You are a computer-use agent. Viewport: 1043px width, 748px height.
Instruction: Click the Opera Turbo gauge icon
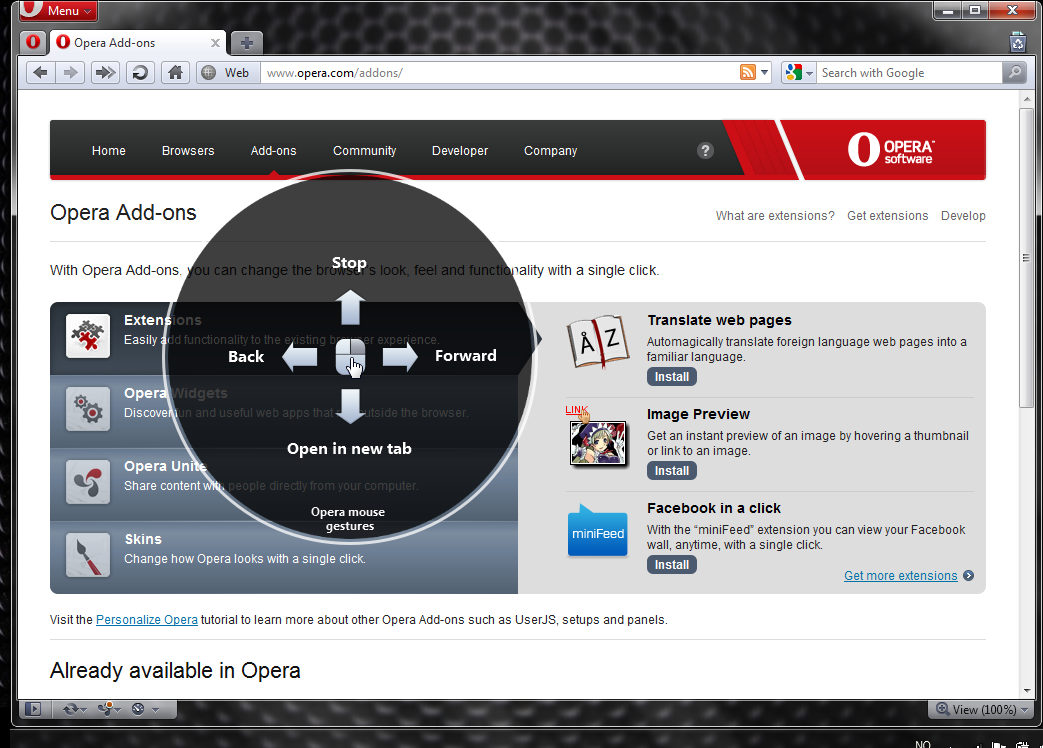coord(138,709)
